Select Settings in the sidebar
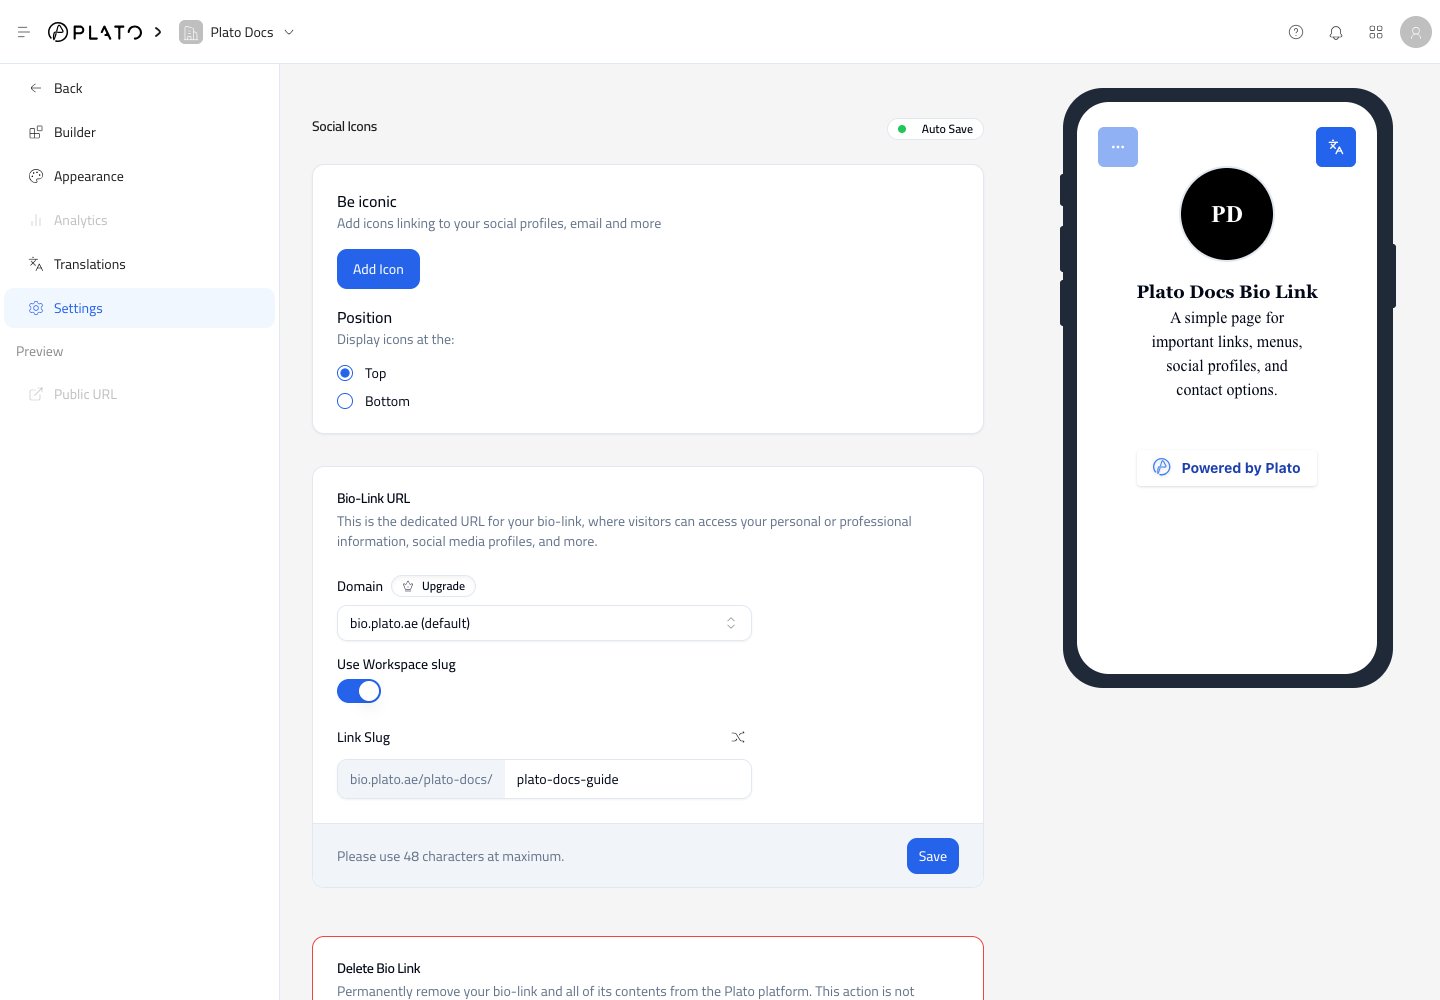1440x1000 pixels. click(x=139, y=308)
